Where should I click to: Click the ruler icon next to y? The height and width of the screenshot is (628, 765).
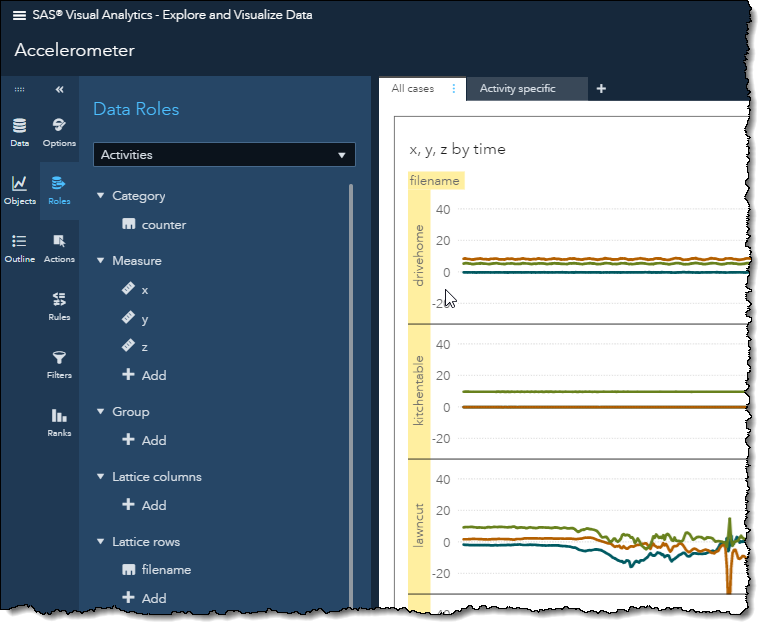click(128, 318)
